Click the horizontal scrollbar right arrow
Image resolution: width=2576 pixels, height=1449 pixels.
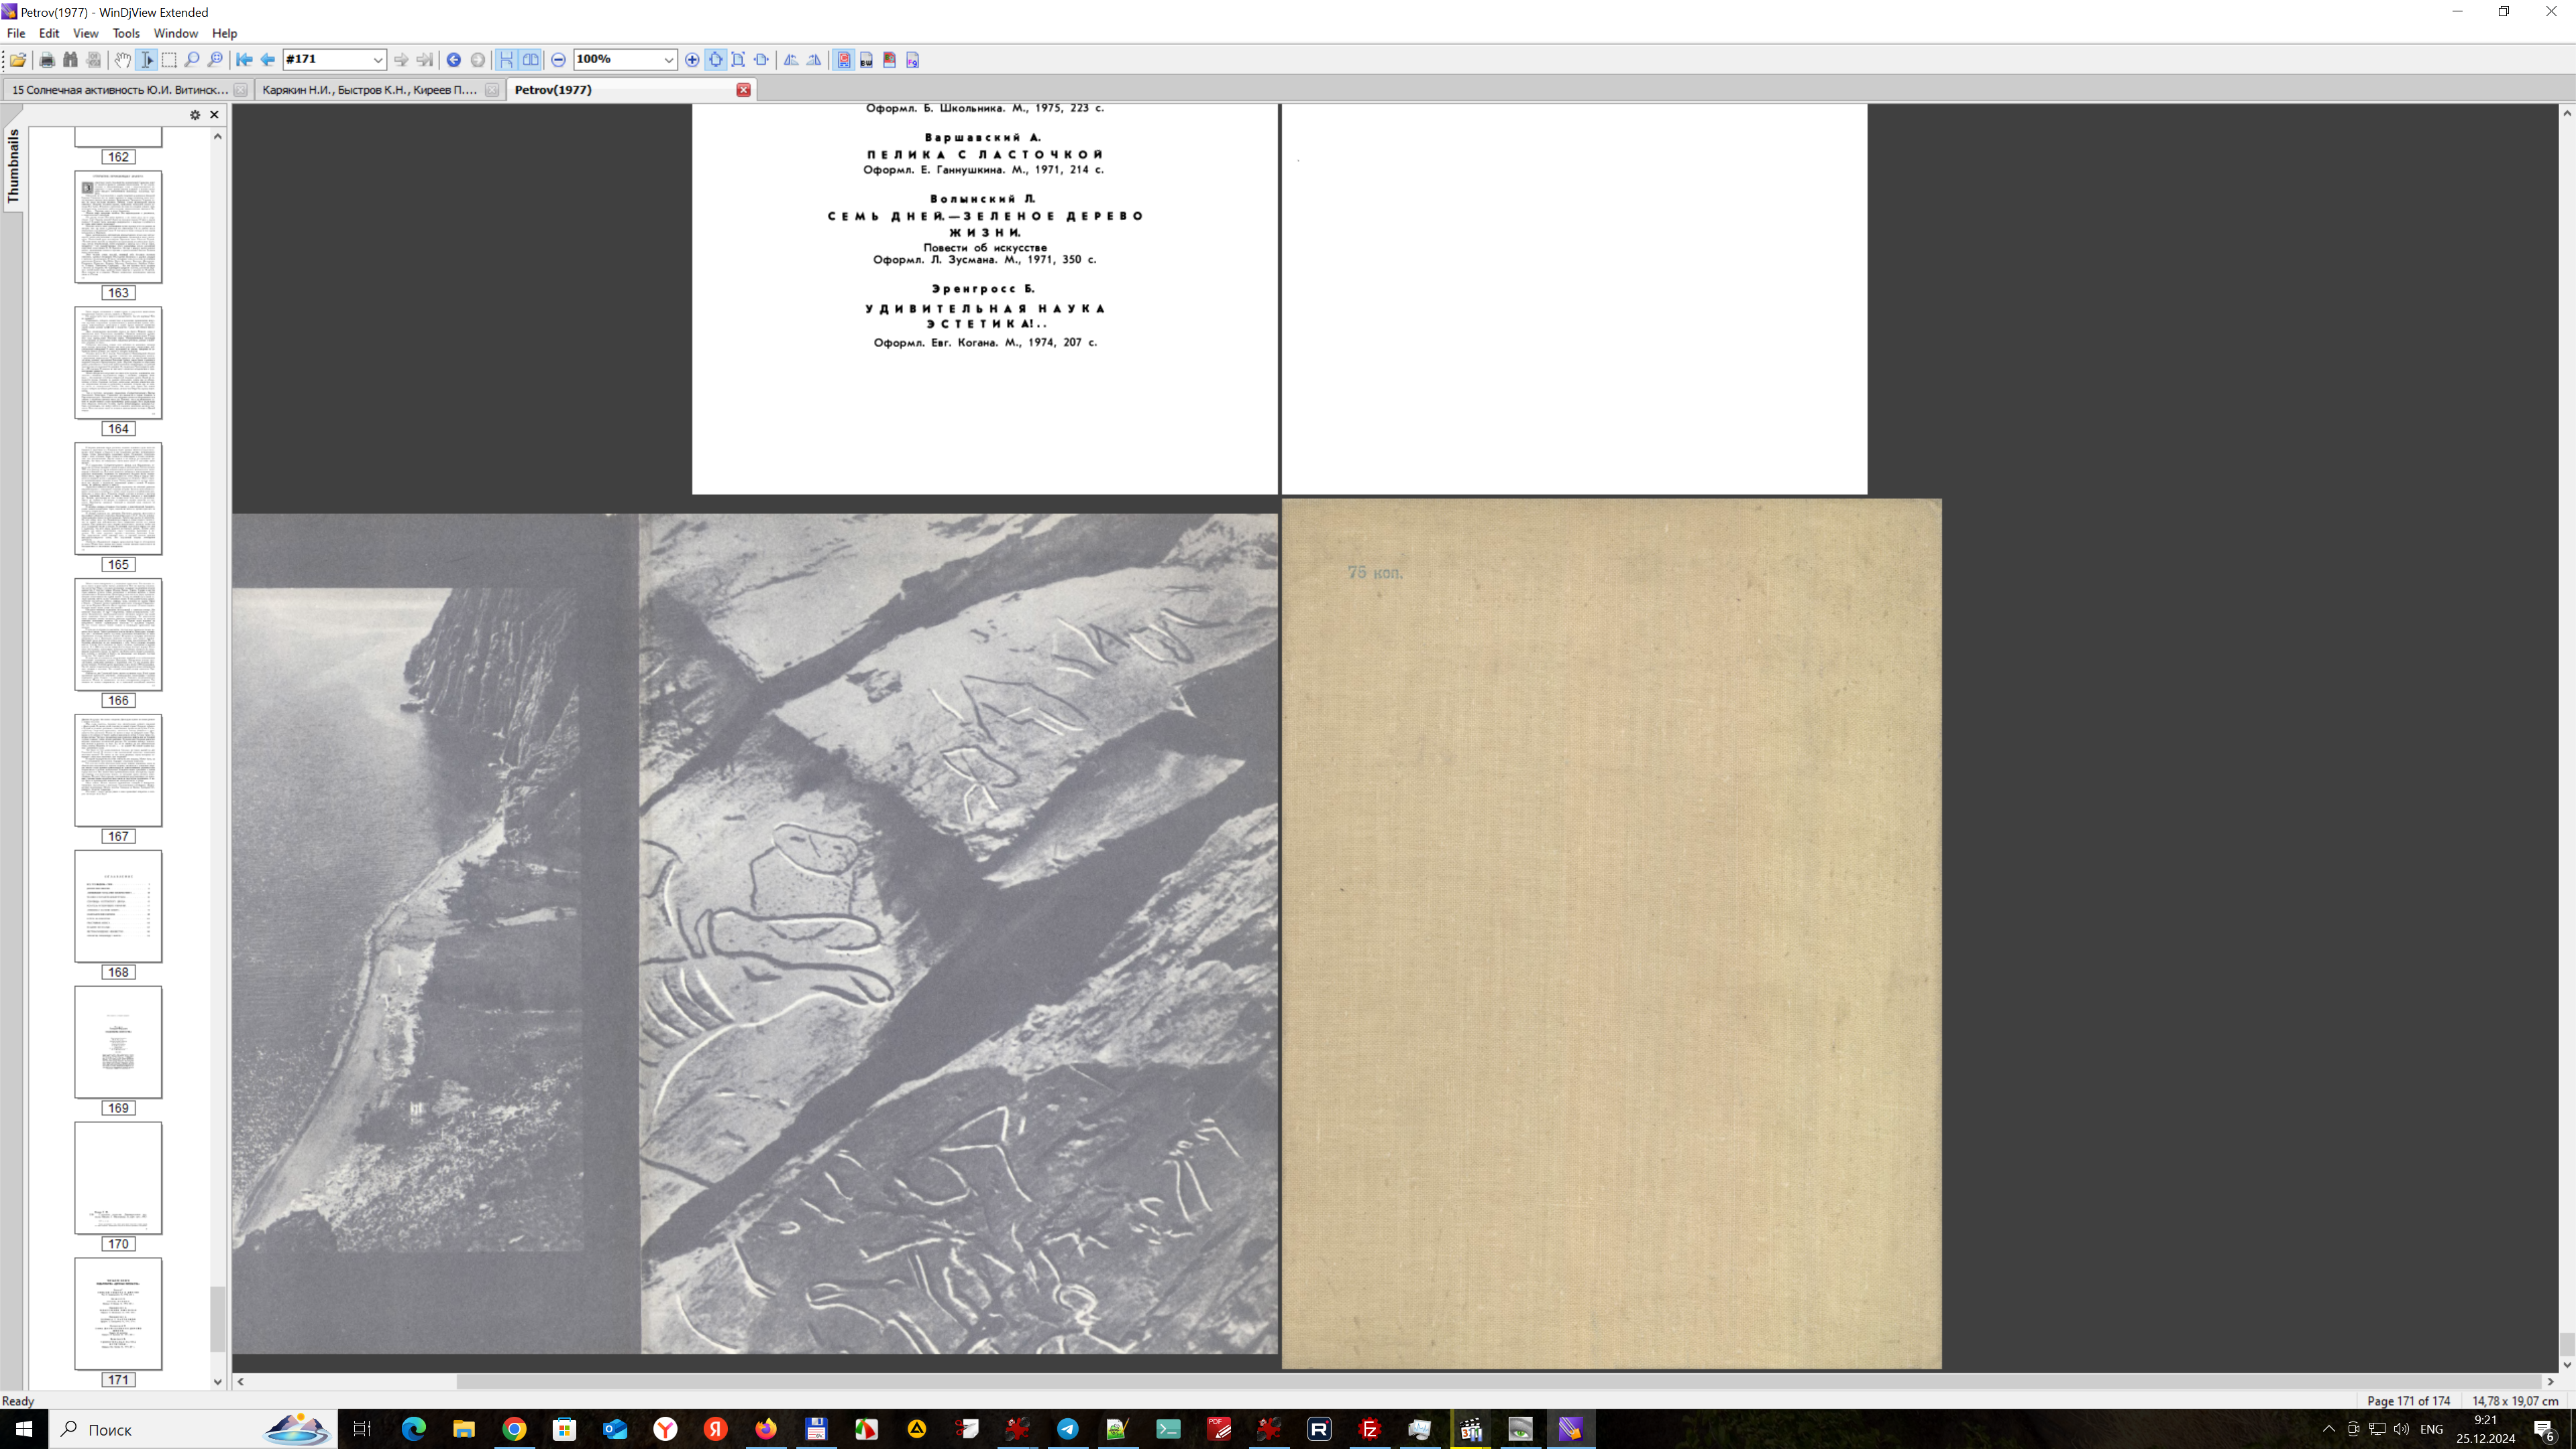click(x=2550, y=1382)
